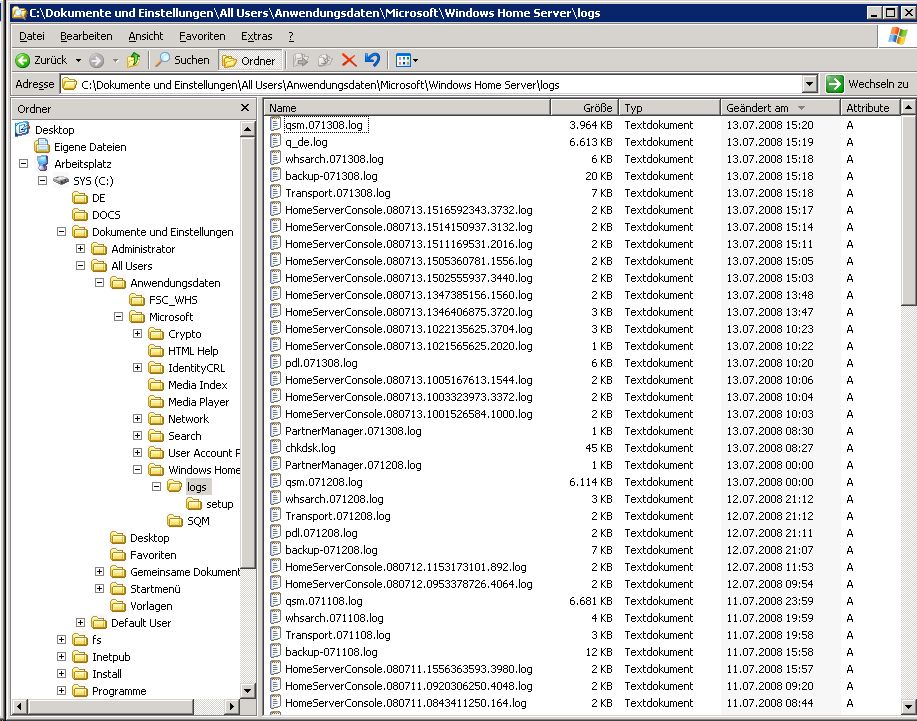Screen dimensions: 917x721
Task: Go up one folder level icon
Action: tap(134, 60)
